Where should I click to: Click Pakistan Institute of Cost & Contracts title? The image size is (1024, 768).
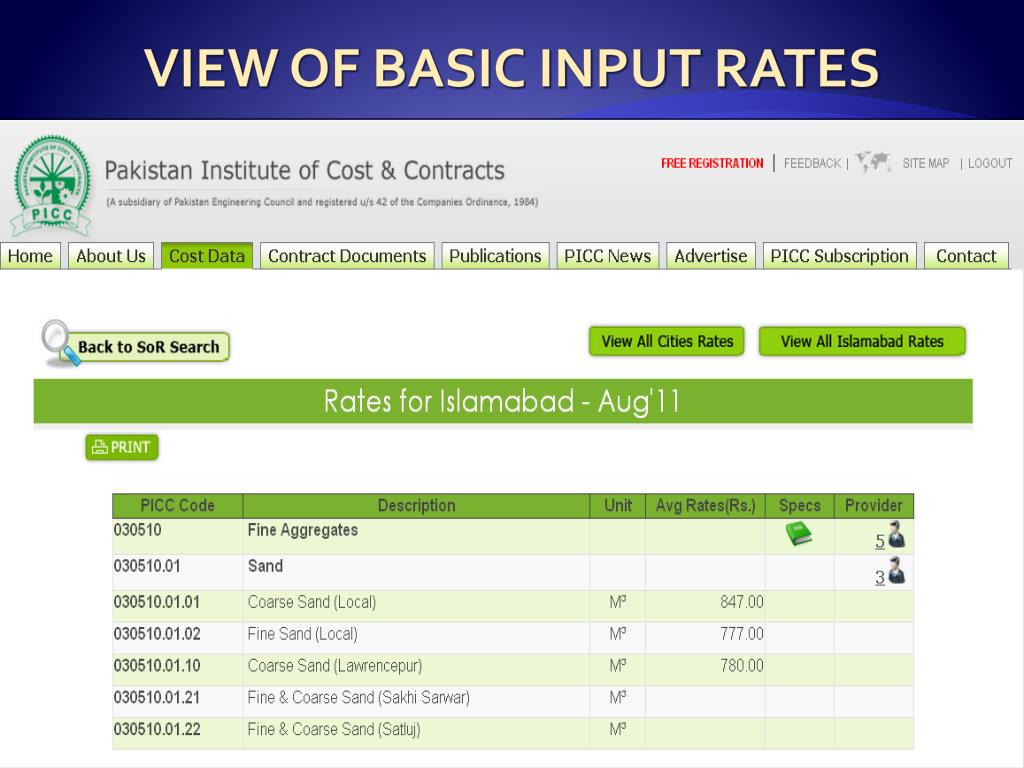coord(304,170)
